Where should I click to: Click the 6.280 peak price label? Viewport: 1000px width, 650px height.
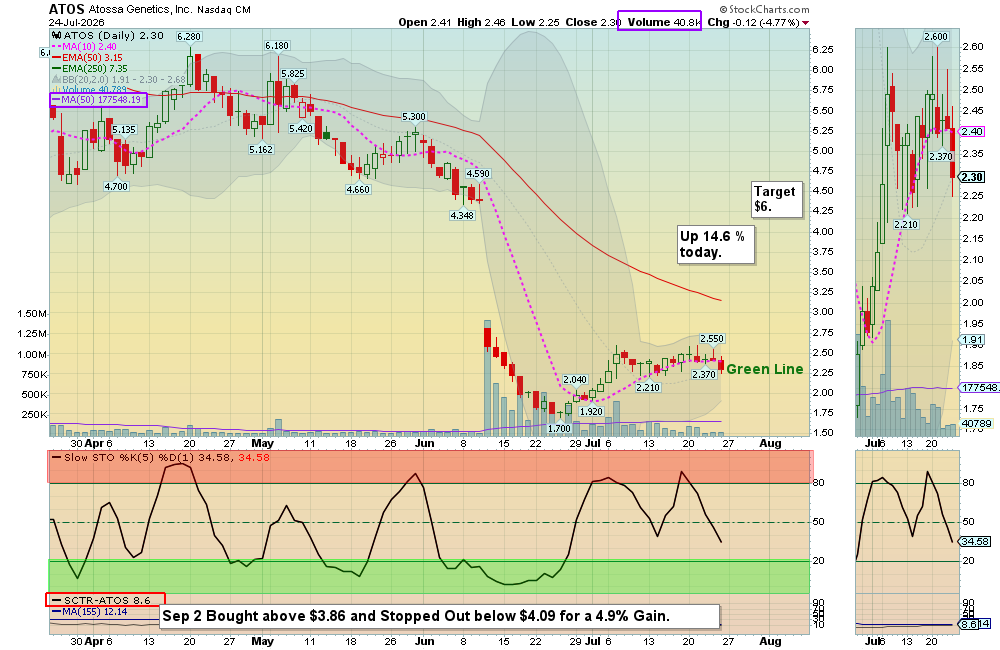(189, 36)
